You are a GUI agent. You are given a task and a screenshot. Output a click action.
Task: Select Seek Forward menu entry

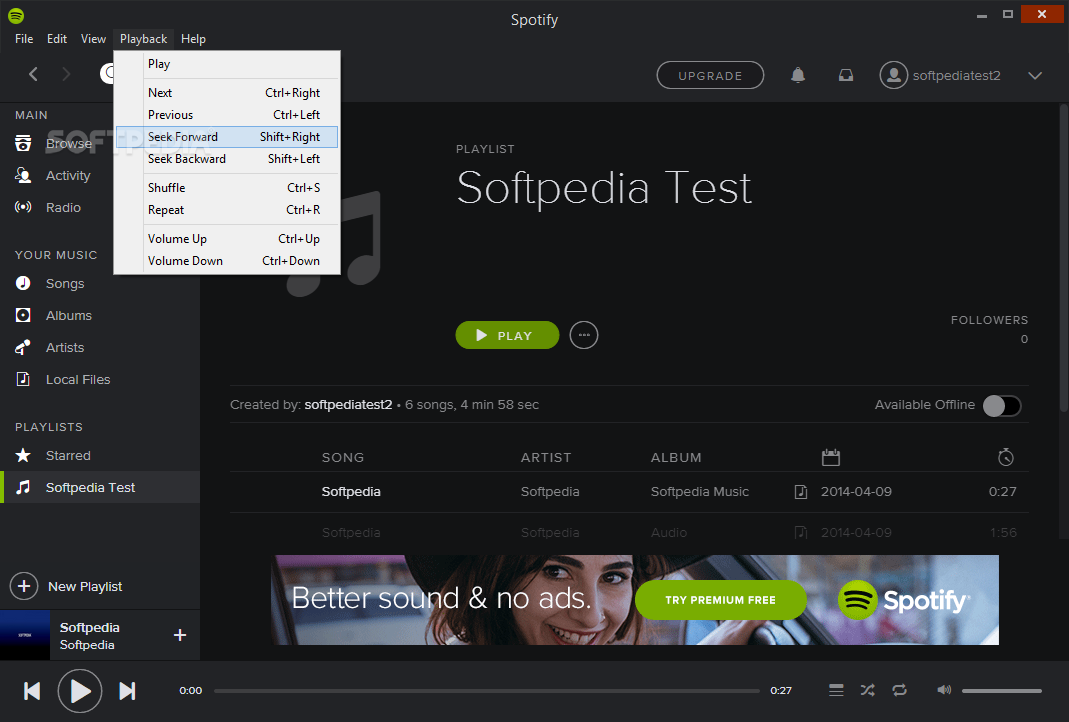[226, 136]
